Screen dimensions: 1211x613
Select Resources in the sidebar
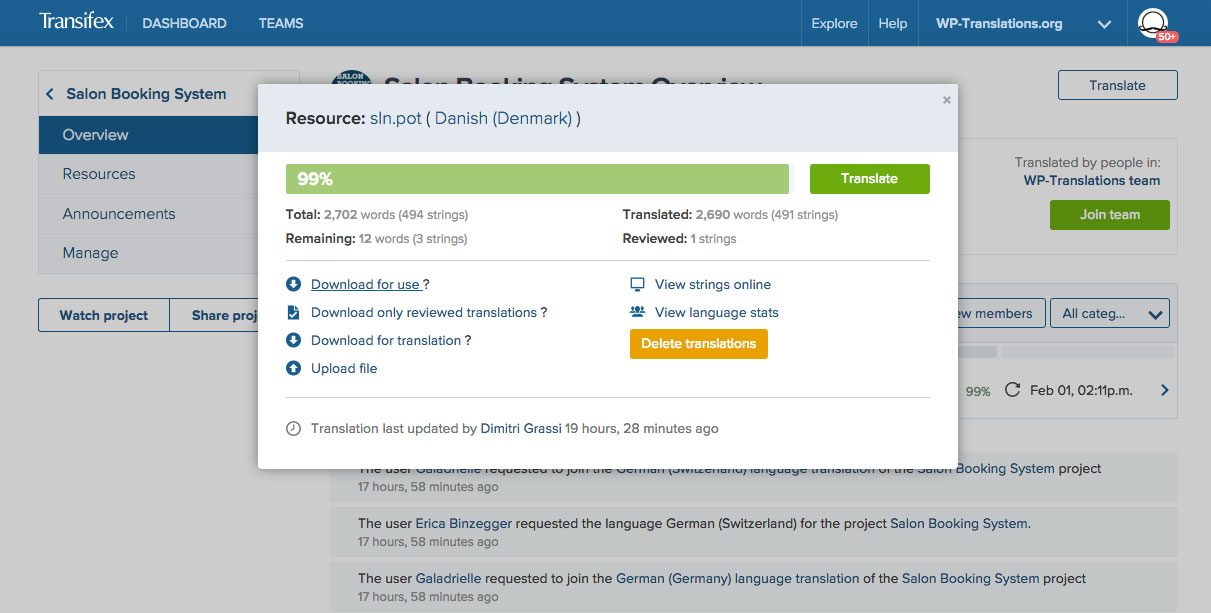click(x=99, y=174)
